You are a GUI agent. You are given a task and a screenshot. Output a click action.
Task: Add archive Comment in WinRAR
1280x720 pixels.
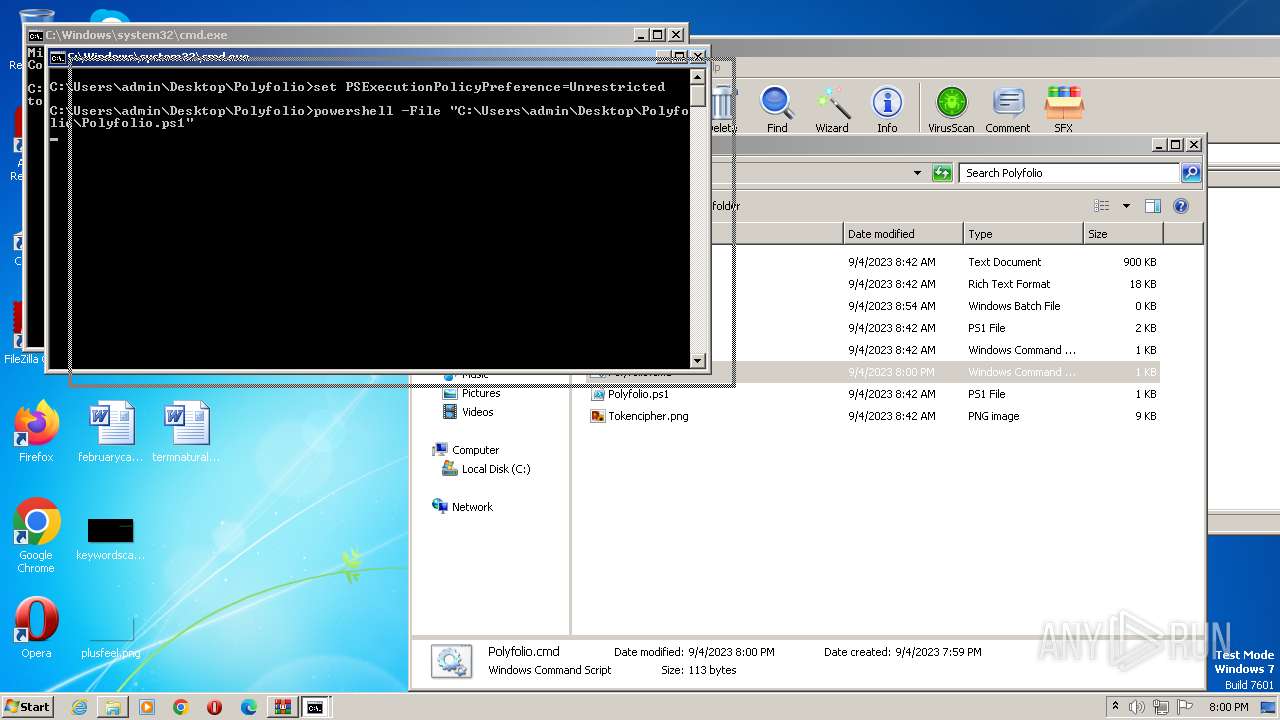[x=1007, y=109]
